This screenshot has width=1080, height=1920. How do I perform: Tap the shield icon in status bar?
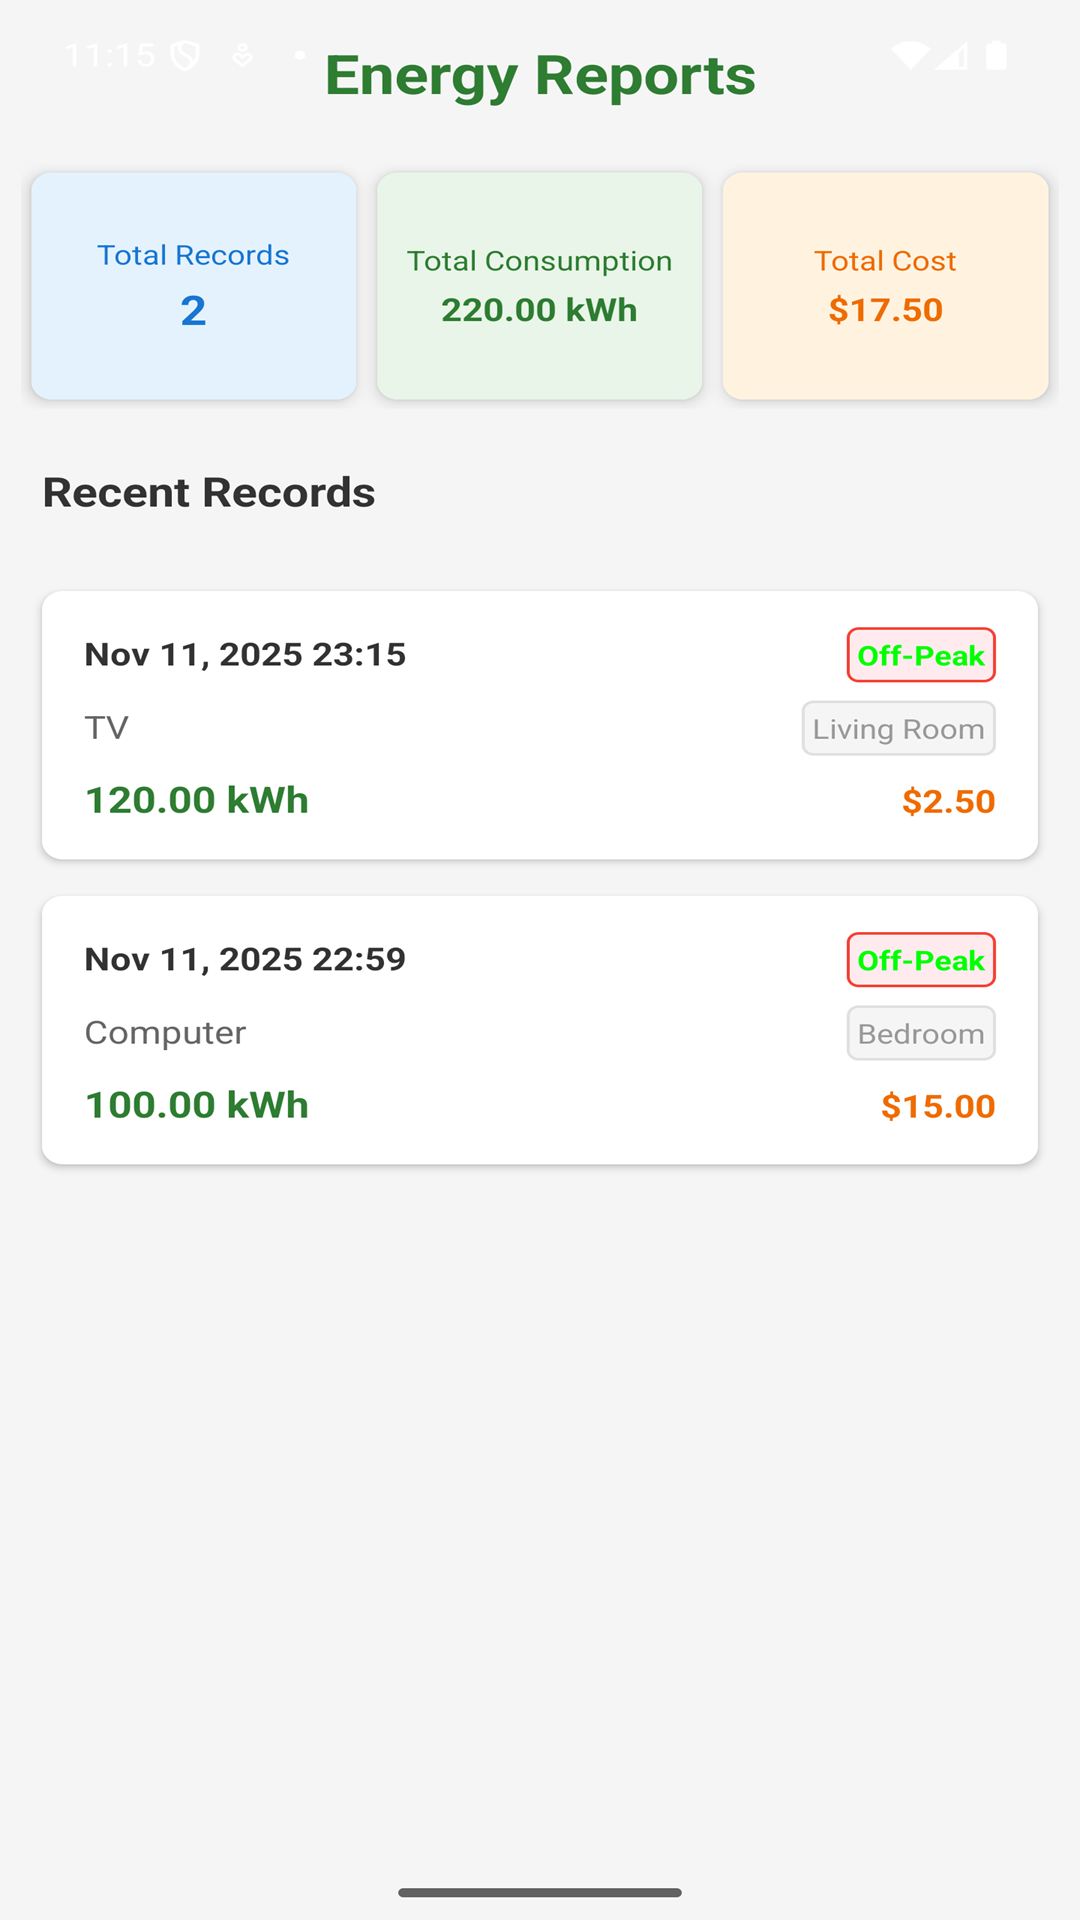[x=185, y=56]
